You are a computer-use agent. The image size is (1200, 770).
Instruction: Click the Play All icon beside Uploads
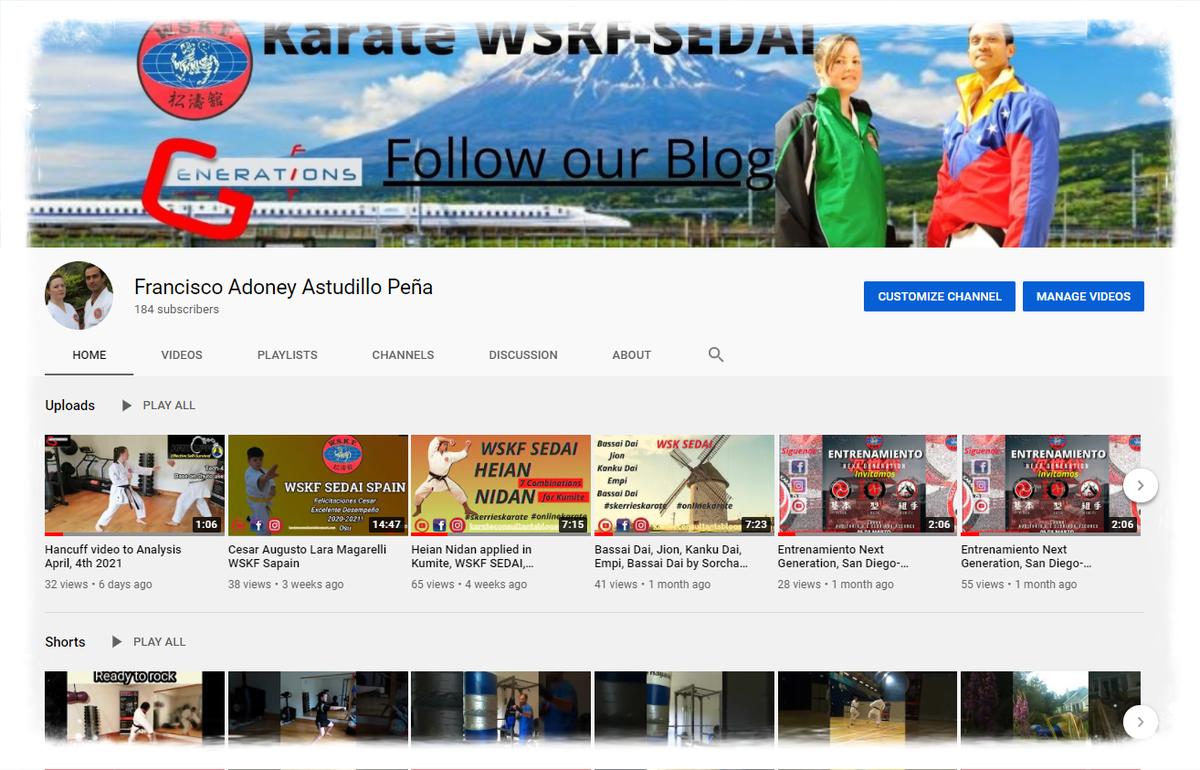[x=125, y=405]
